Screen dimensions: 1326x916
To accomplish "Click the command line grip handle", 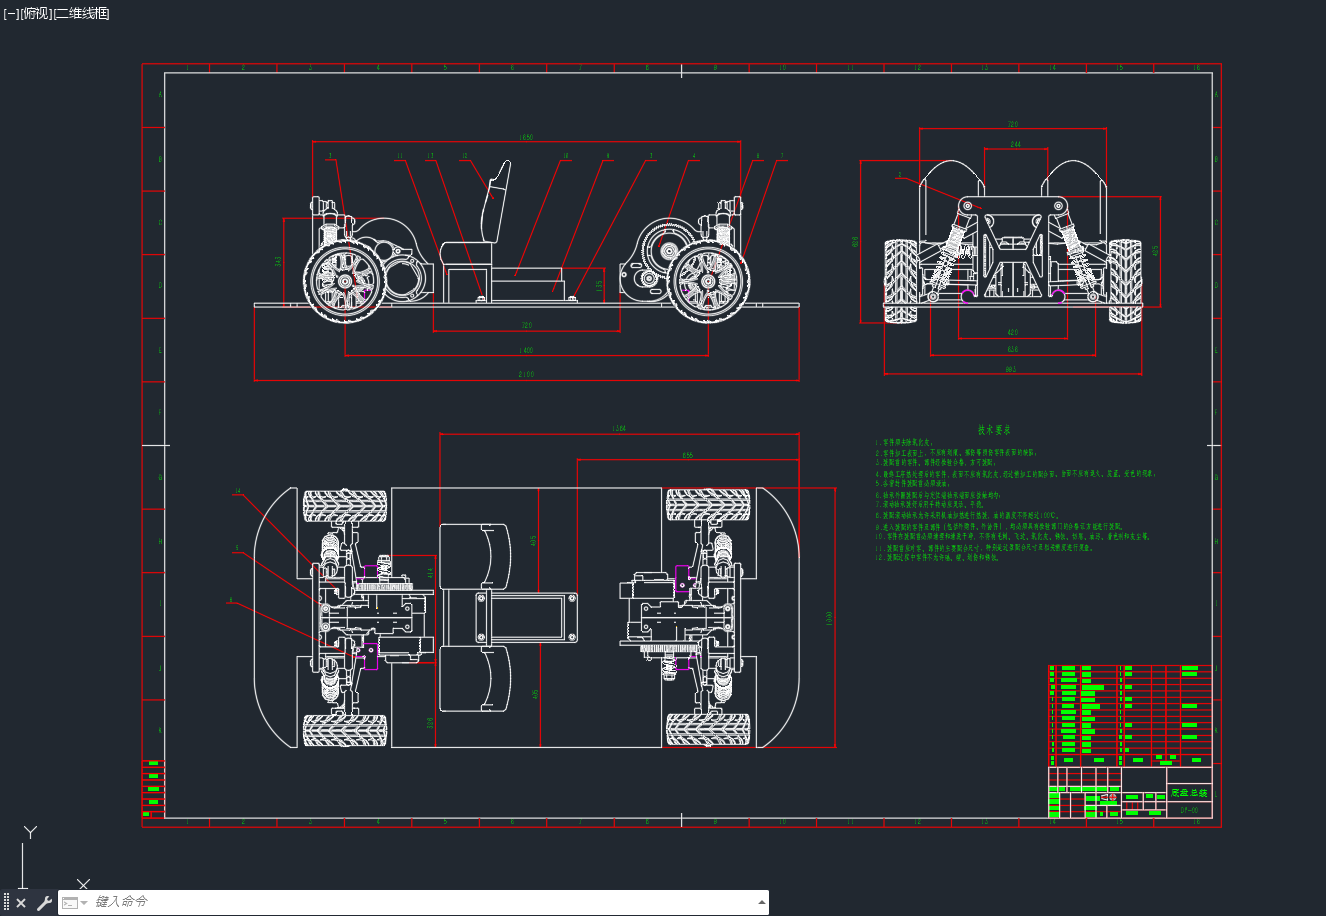I will click(x=6, y=903).
